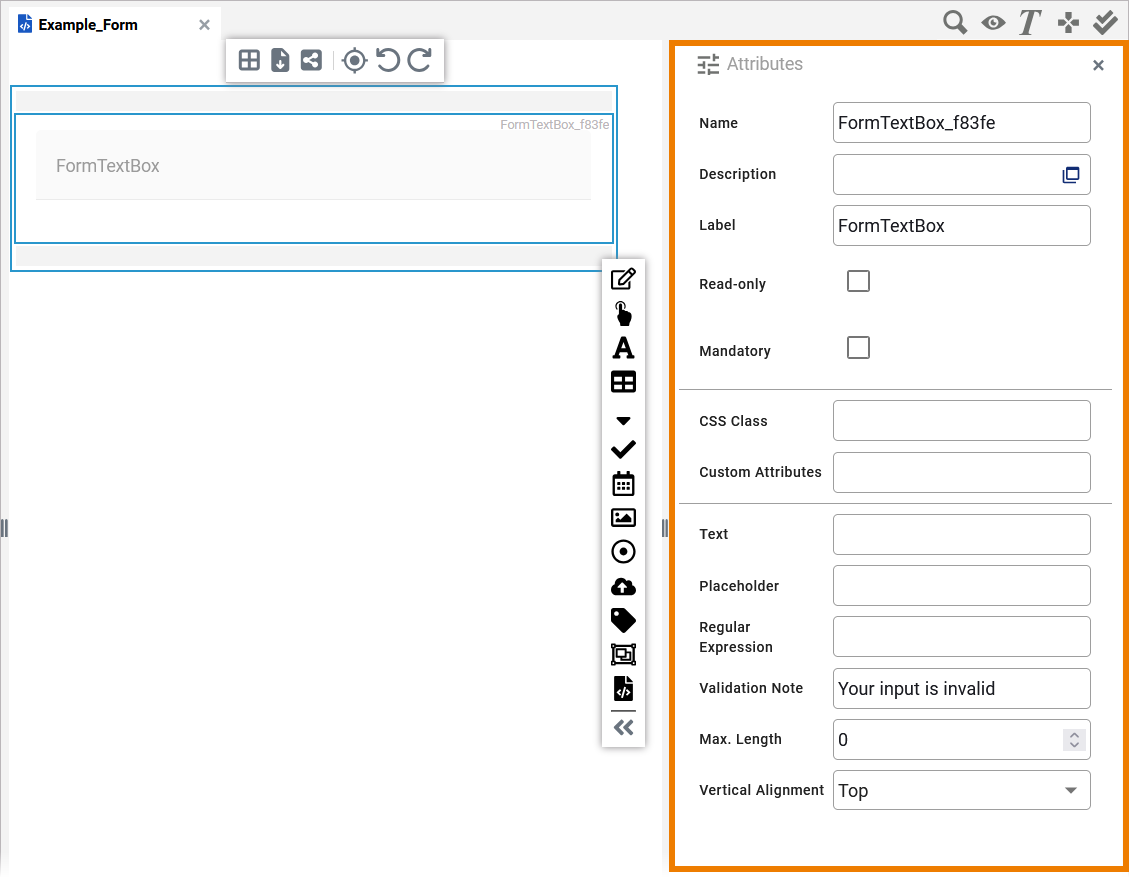Click the redo arrow in canvas toolbar
Image resolution: width=1129 pixels, height=878 pixels.
click(x=420, y=61)
